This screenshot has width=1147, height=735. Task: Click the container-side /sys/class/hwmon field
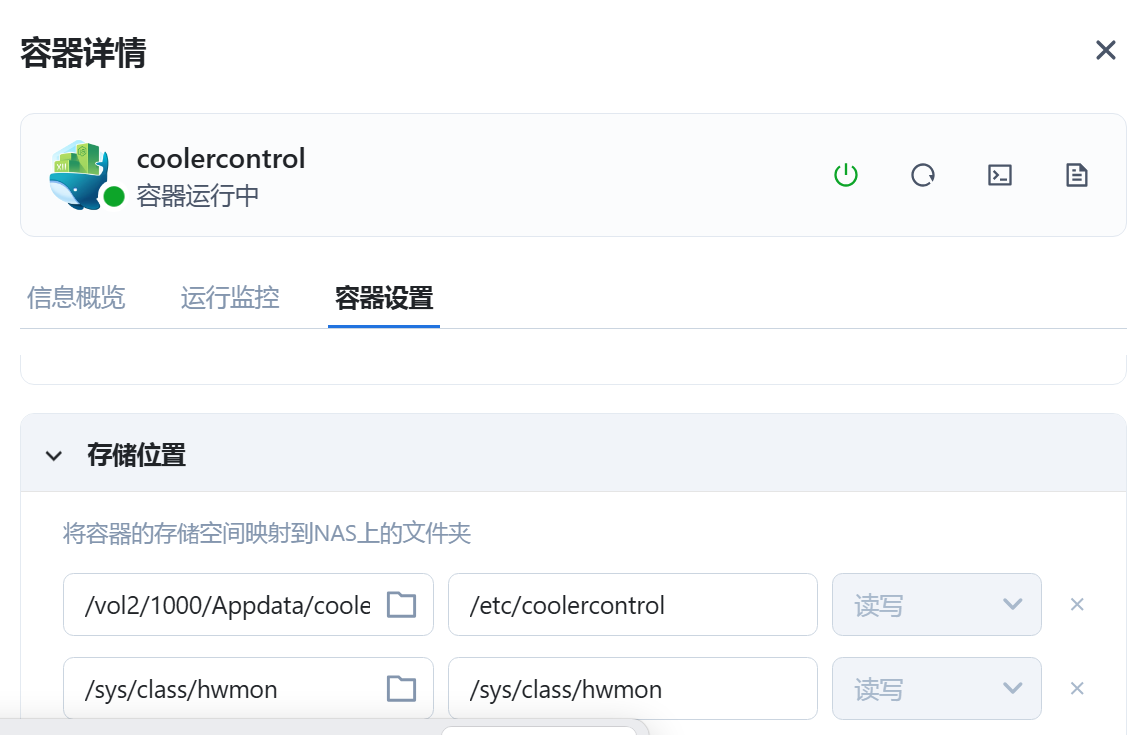pyautogui.click(x=633, y=689)
